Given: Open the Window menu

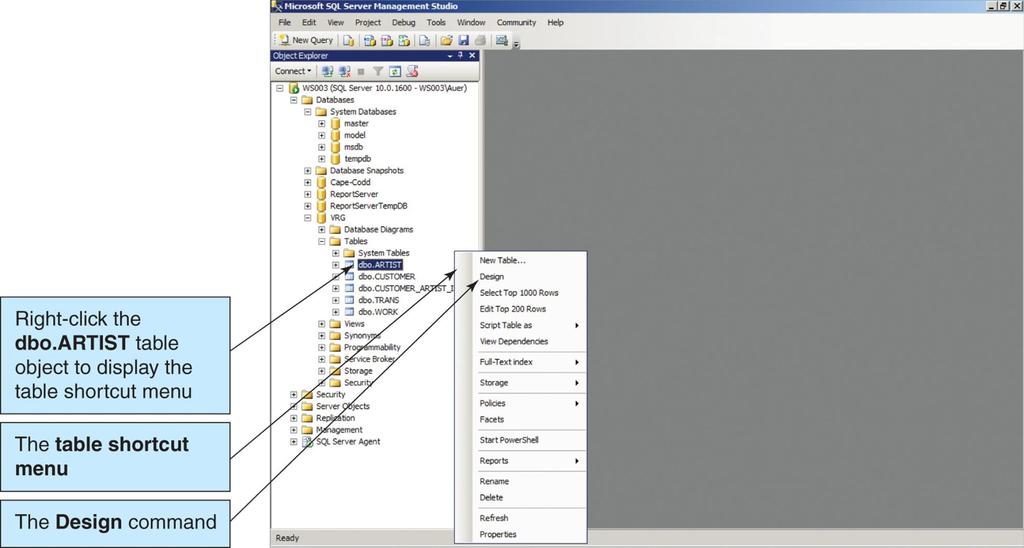Looking at the screenshot, I should pos(471,22).
